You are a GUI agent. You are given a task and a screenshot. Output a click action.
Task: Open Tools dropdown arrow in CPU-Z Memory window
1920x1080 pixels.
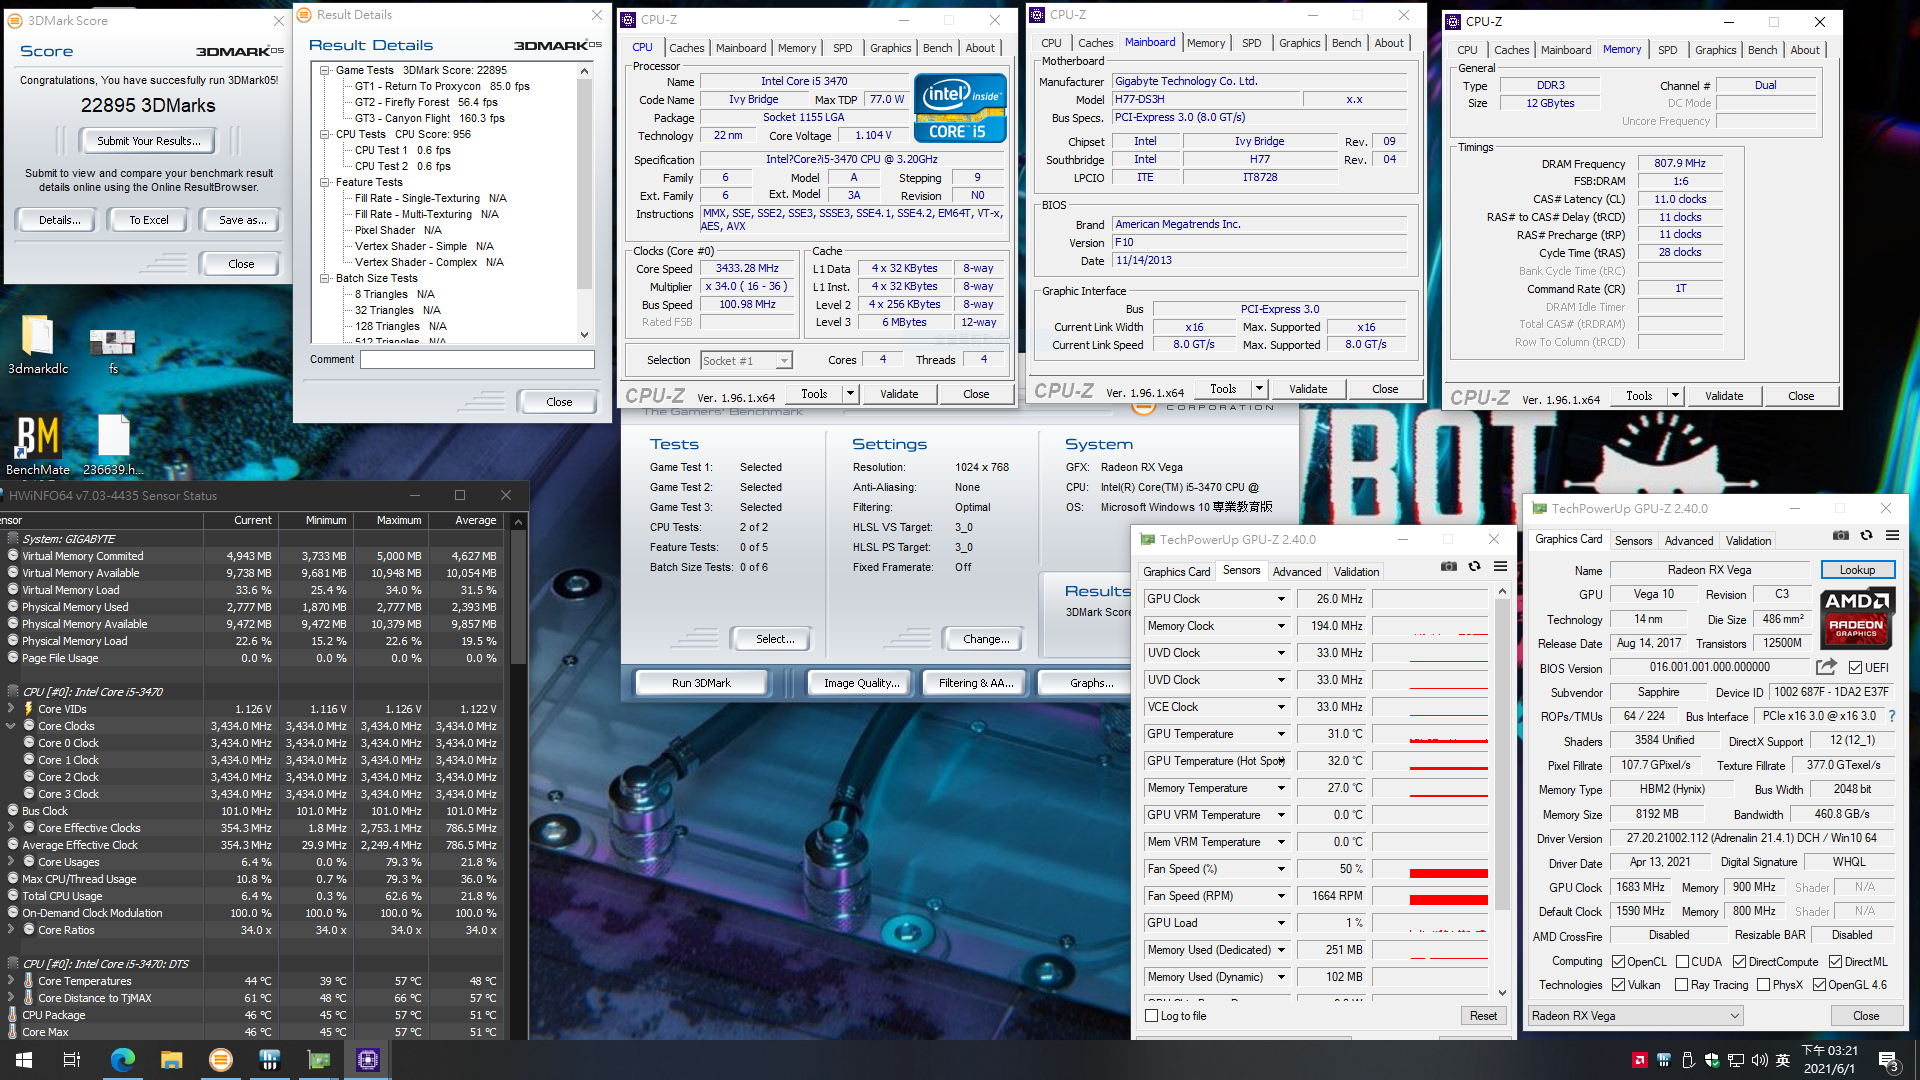[1675, 395]
